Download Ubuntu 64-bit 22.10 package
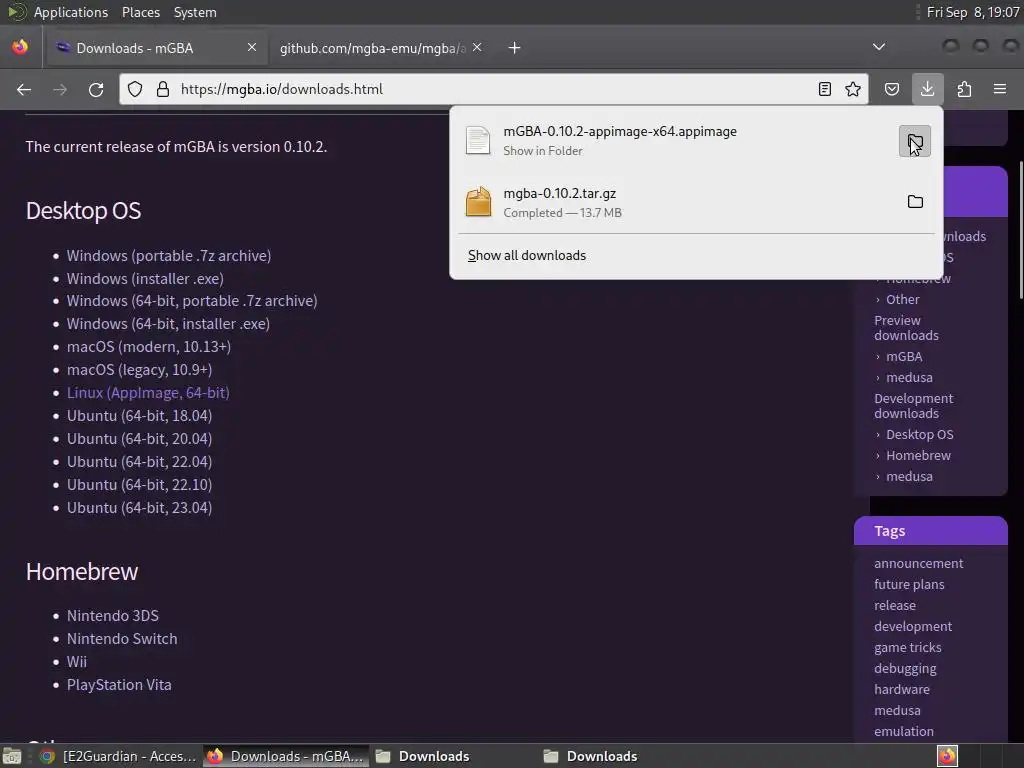1024x768 pixels. (140, 485)
